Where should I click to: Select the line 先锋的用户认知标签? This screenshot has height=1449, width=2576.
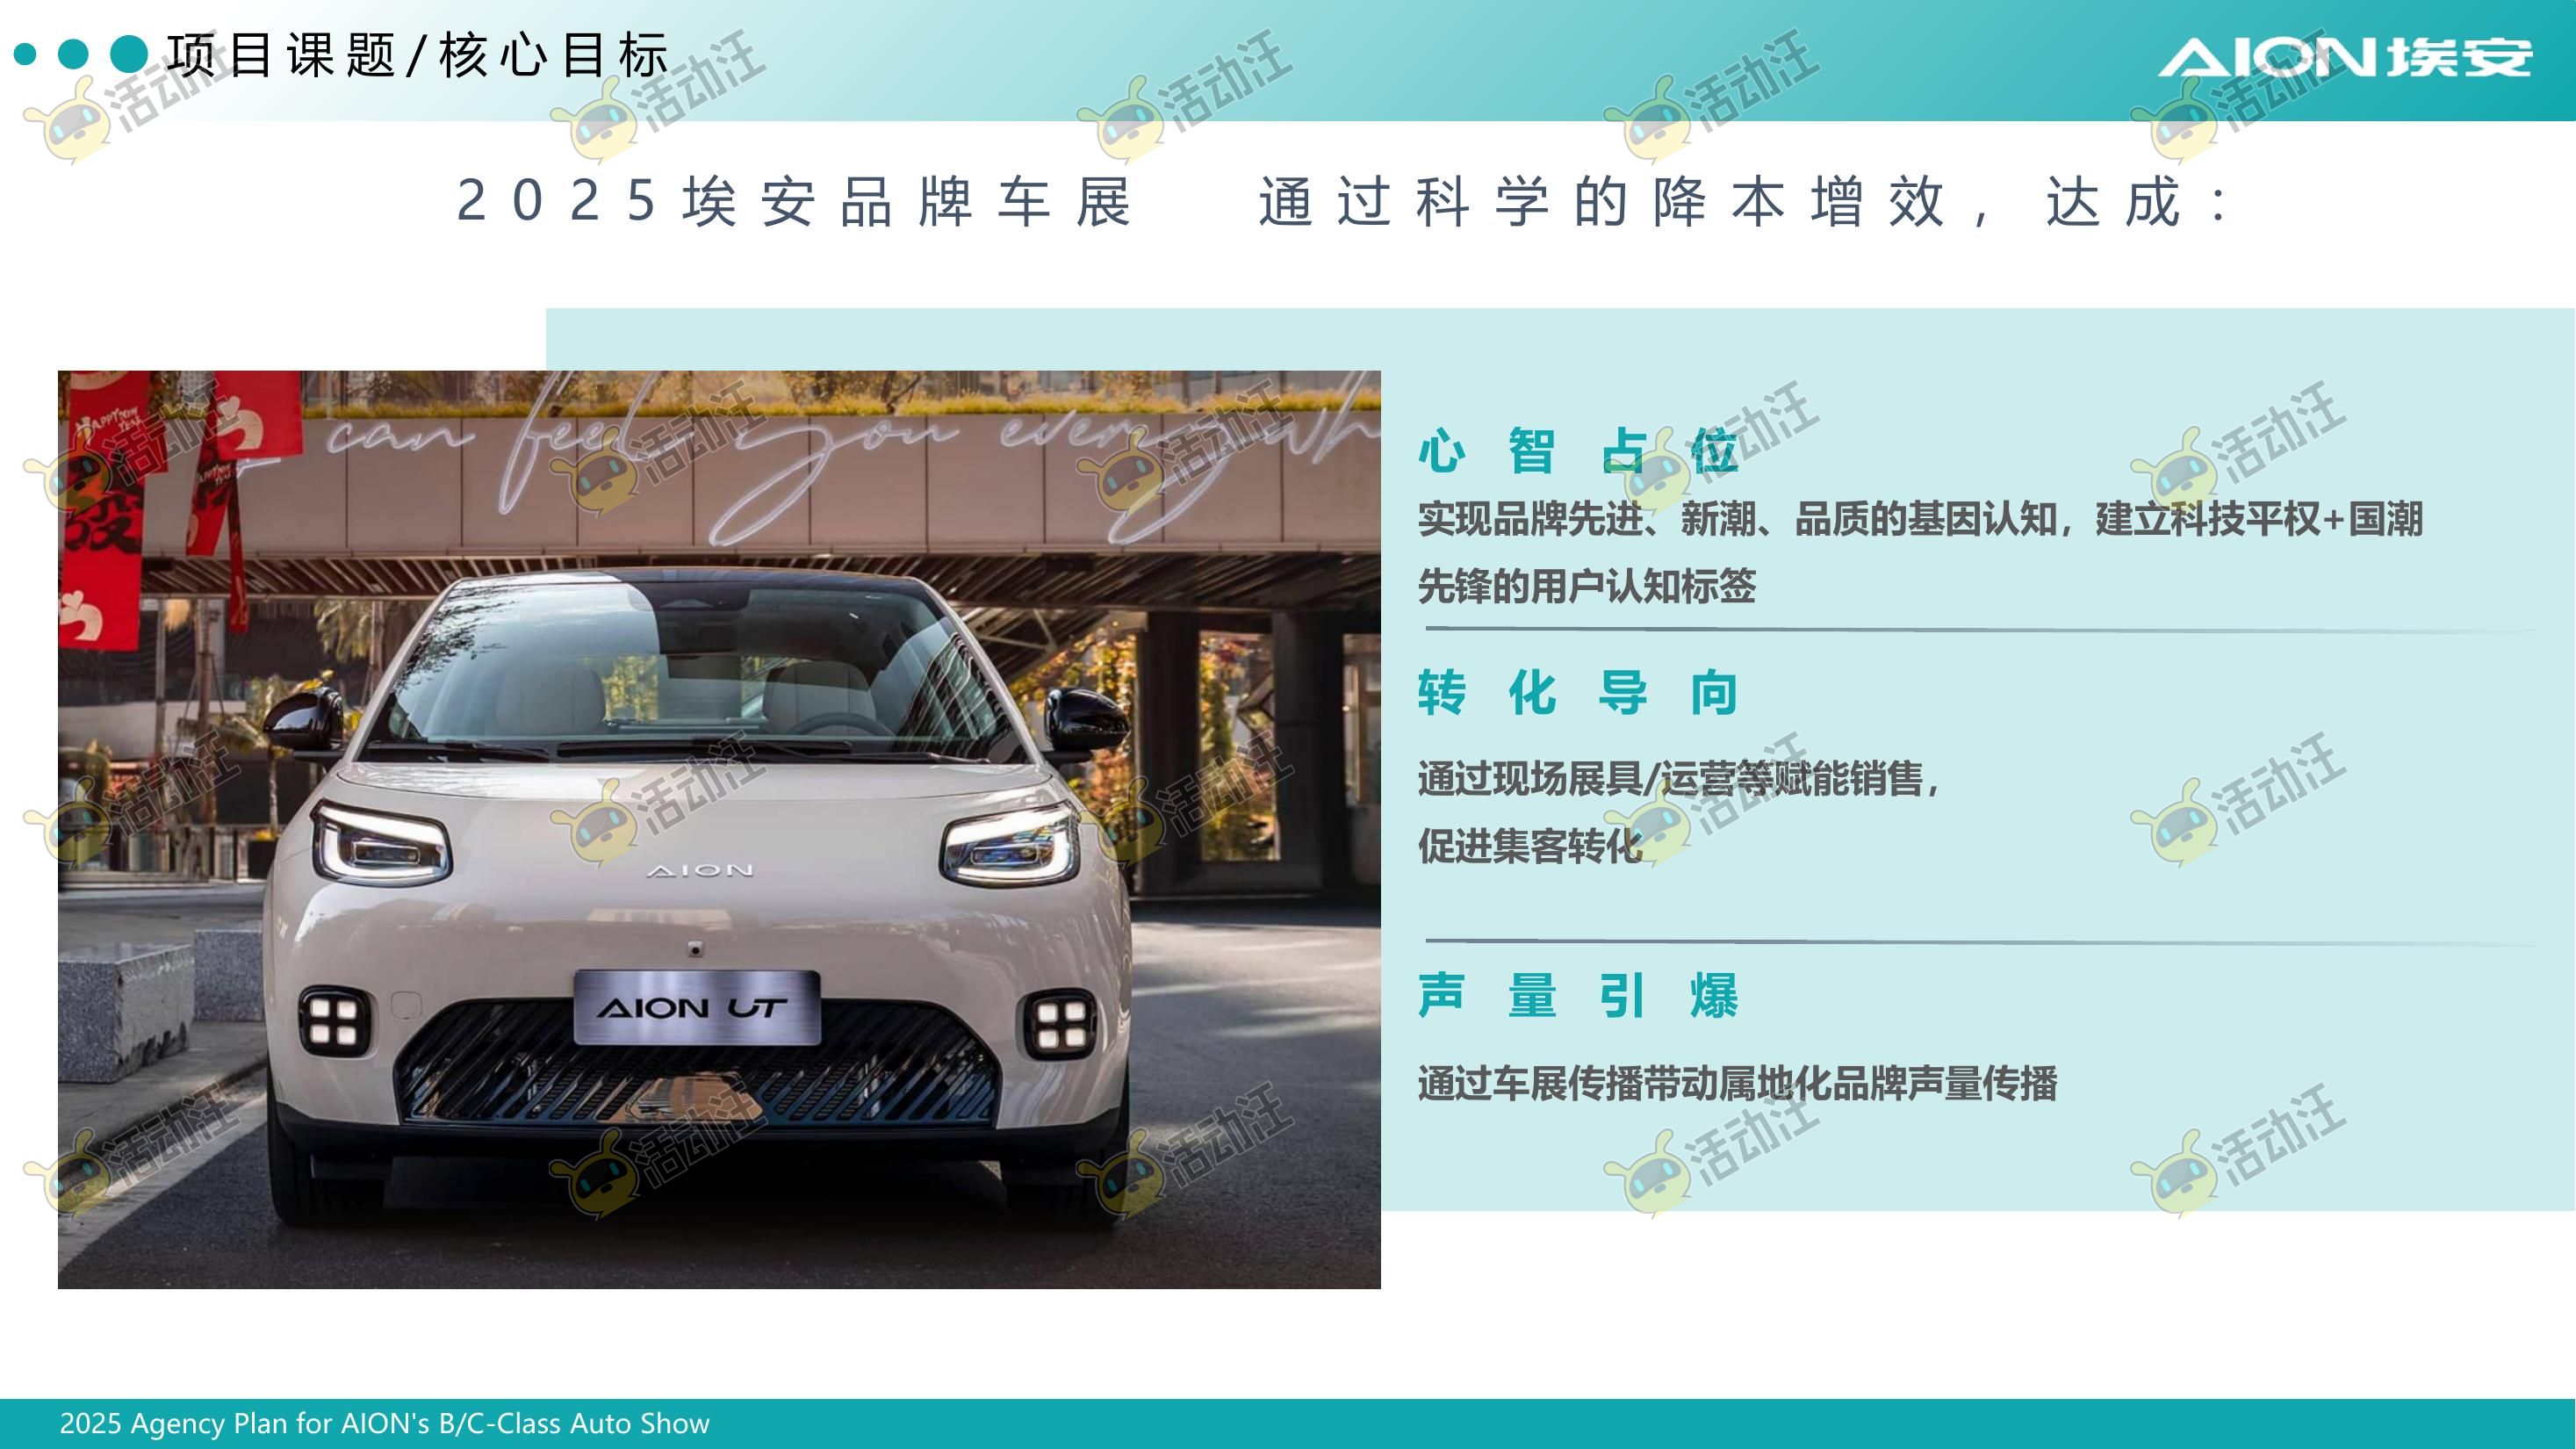[x=1586, y=586]
